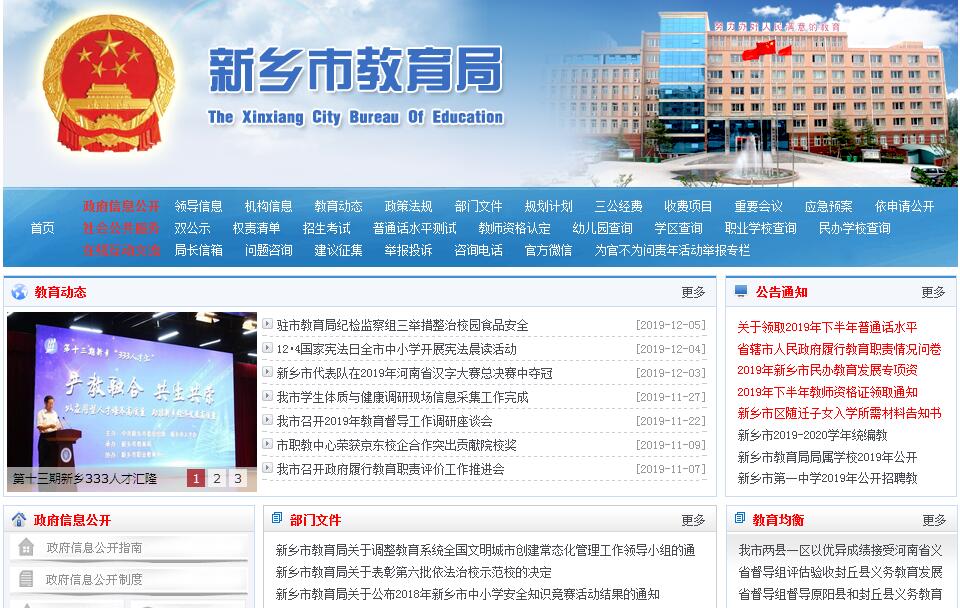
Task: Go to 首页 in the navigation bar
Action: click(x=42, y=228)
